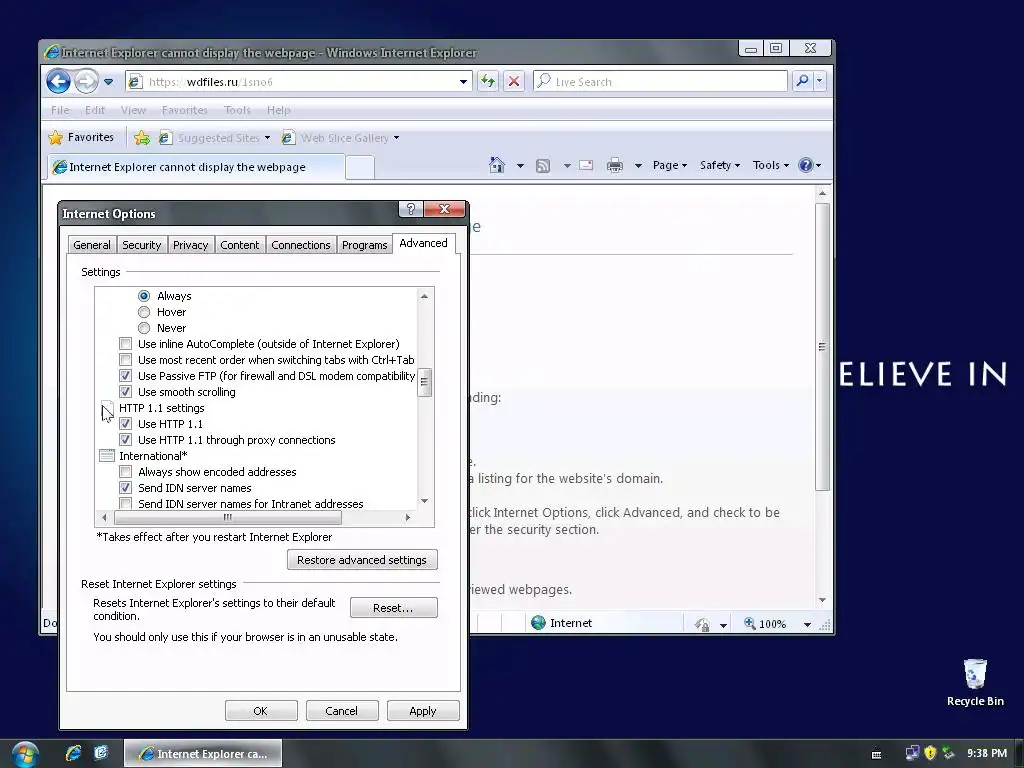This screenshot has height=768, width=1024.
Task: Open Home button dropdown arrow
Action: [x=520, y=166]
